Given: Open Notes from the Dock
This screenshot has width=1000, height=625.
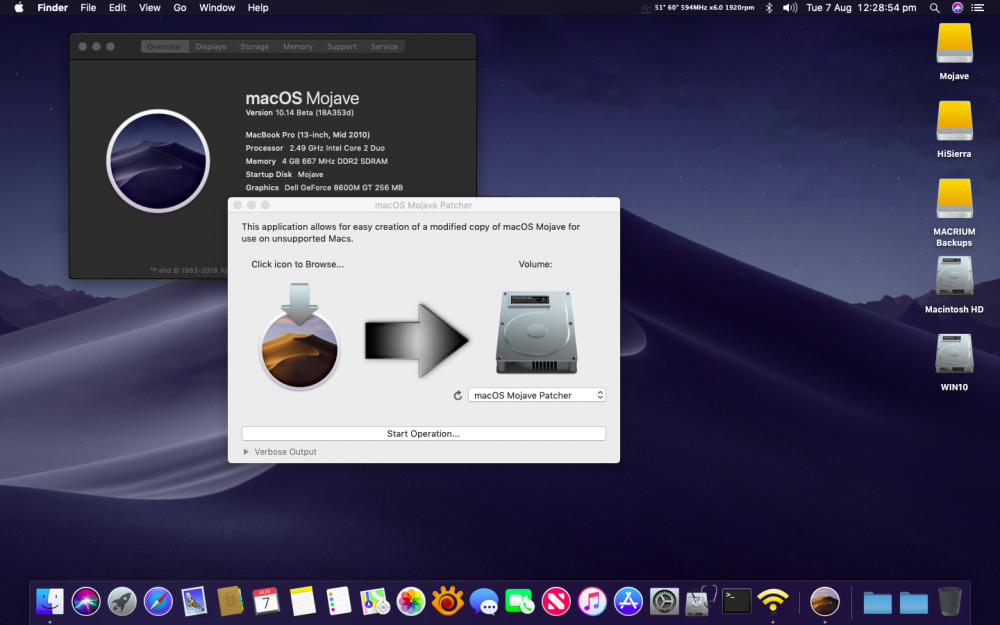Looking at the screenshot, I should [302, 601].
